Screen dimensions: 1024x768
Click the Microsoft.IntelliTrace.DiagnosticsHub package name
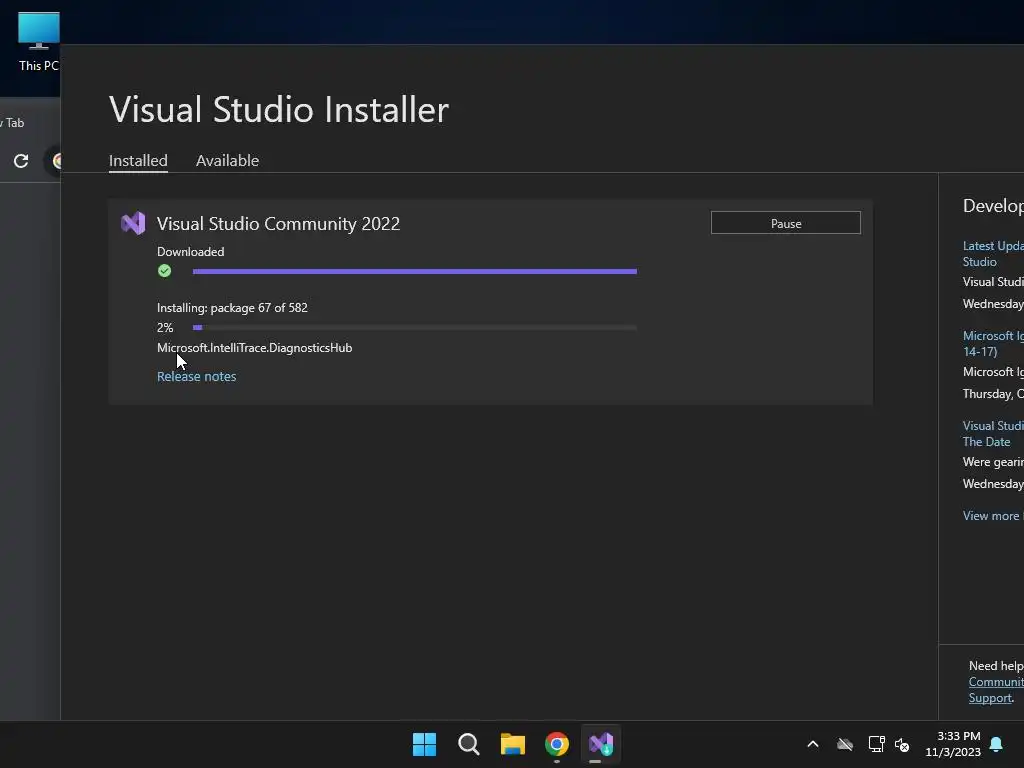click(x=255, y=348)
